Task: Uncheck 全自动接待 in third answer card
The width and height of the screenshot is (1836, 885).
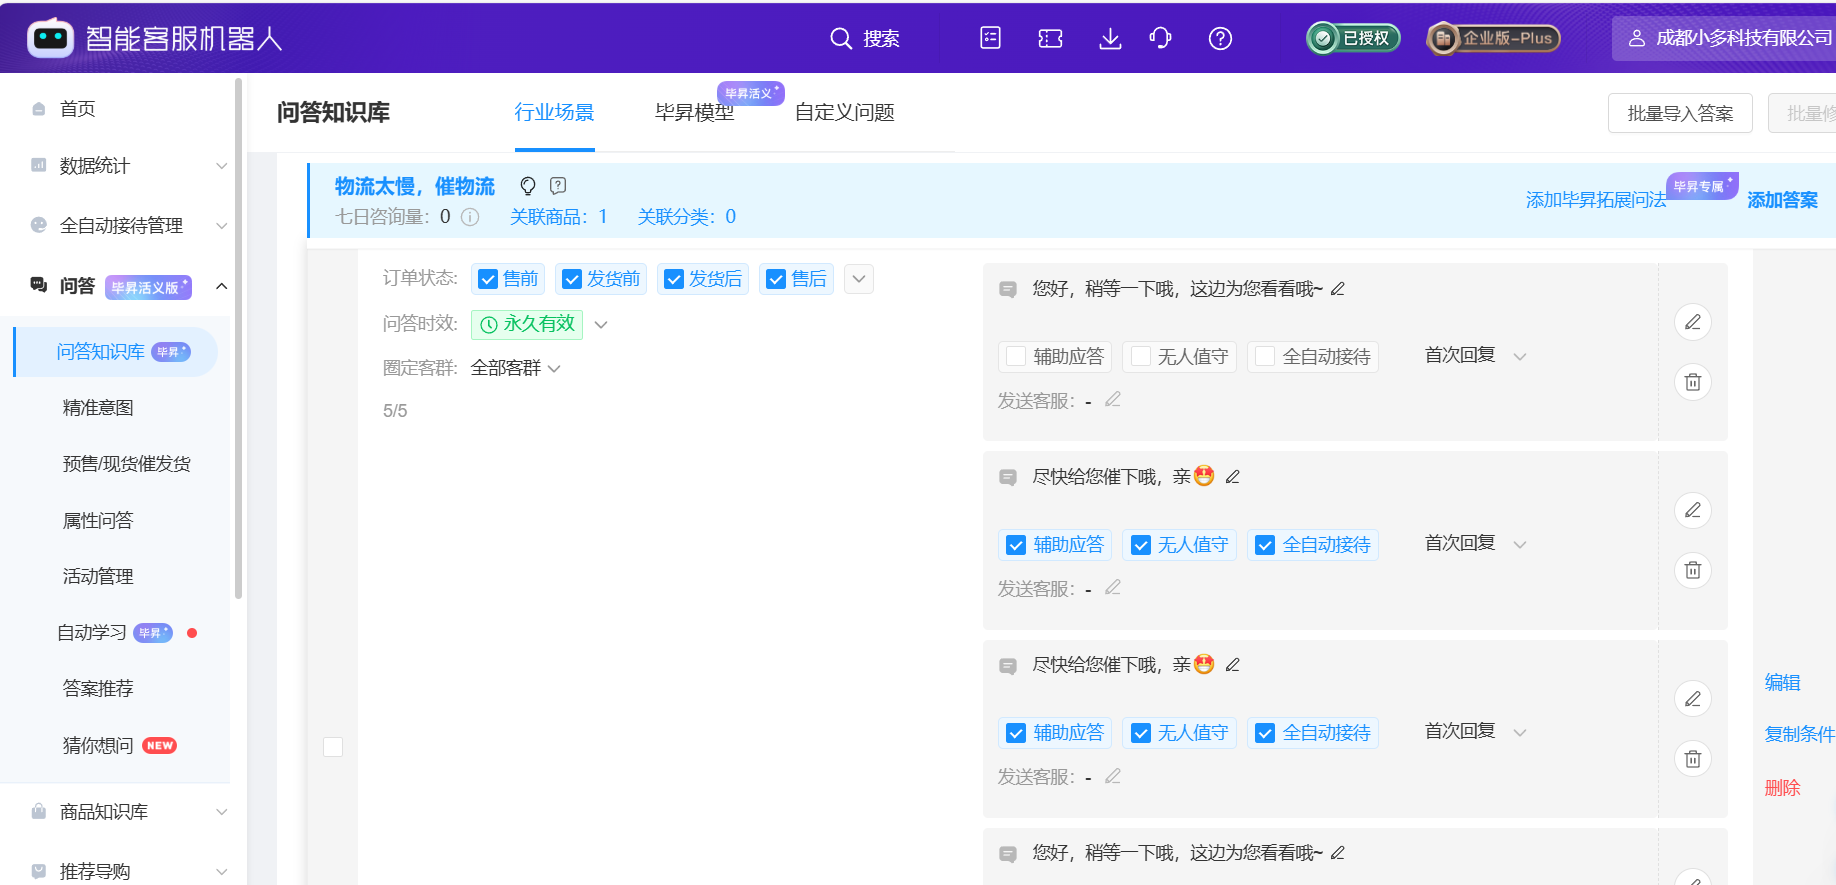Action: tap(1265, 733)
